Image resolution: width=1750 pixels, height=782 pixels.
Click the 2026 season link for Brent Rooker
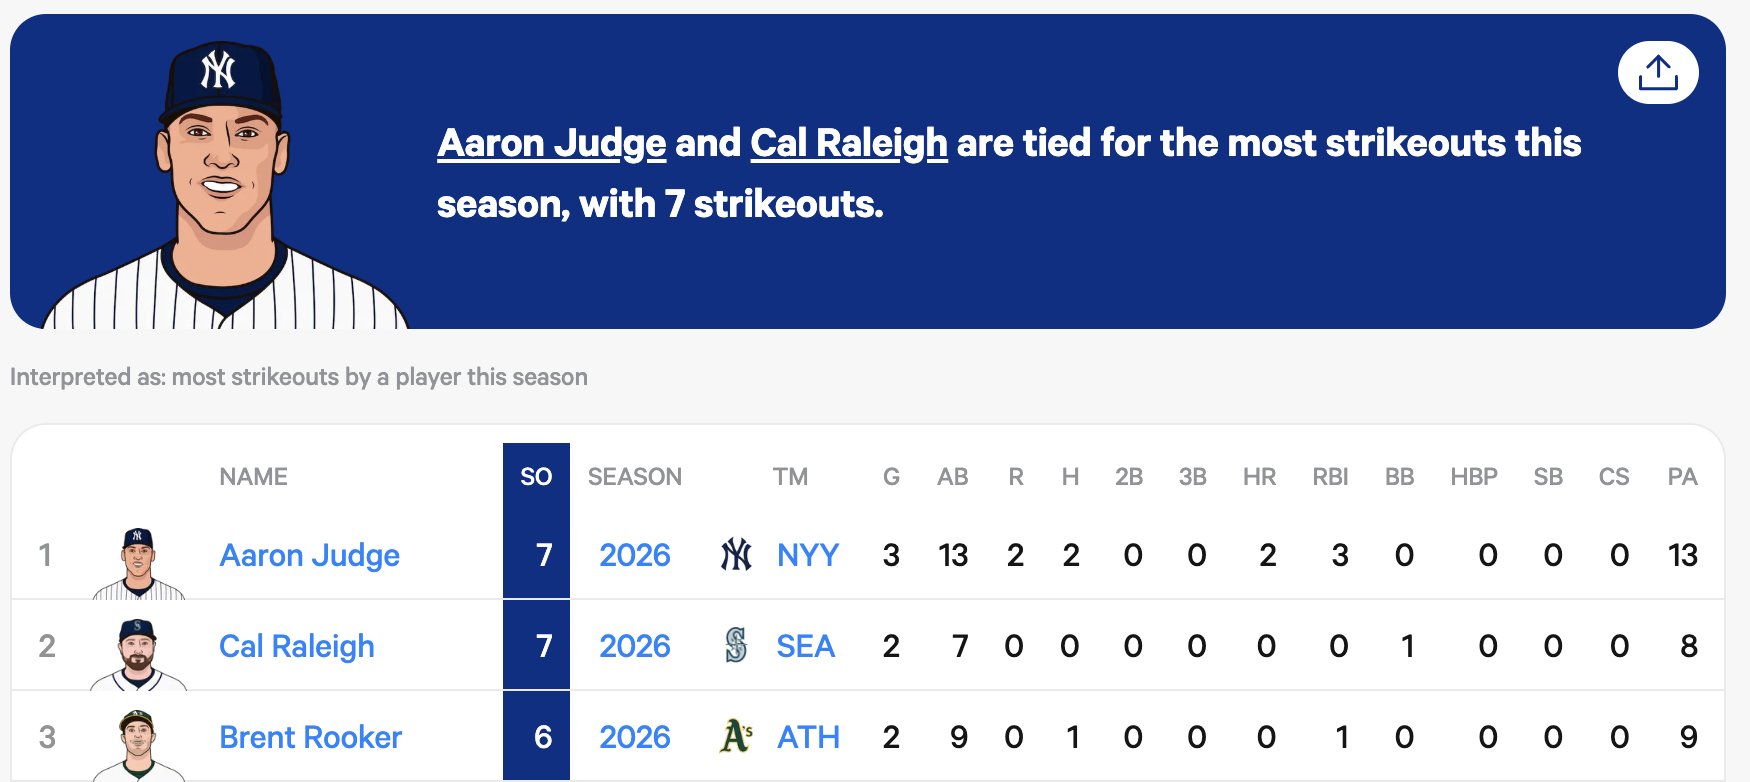(634, 737)
